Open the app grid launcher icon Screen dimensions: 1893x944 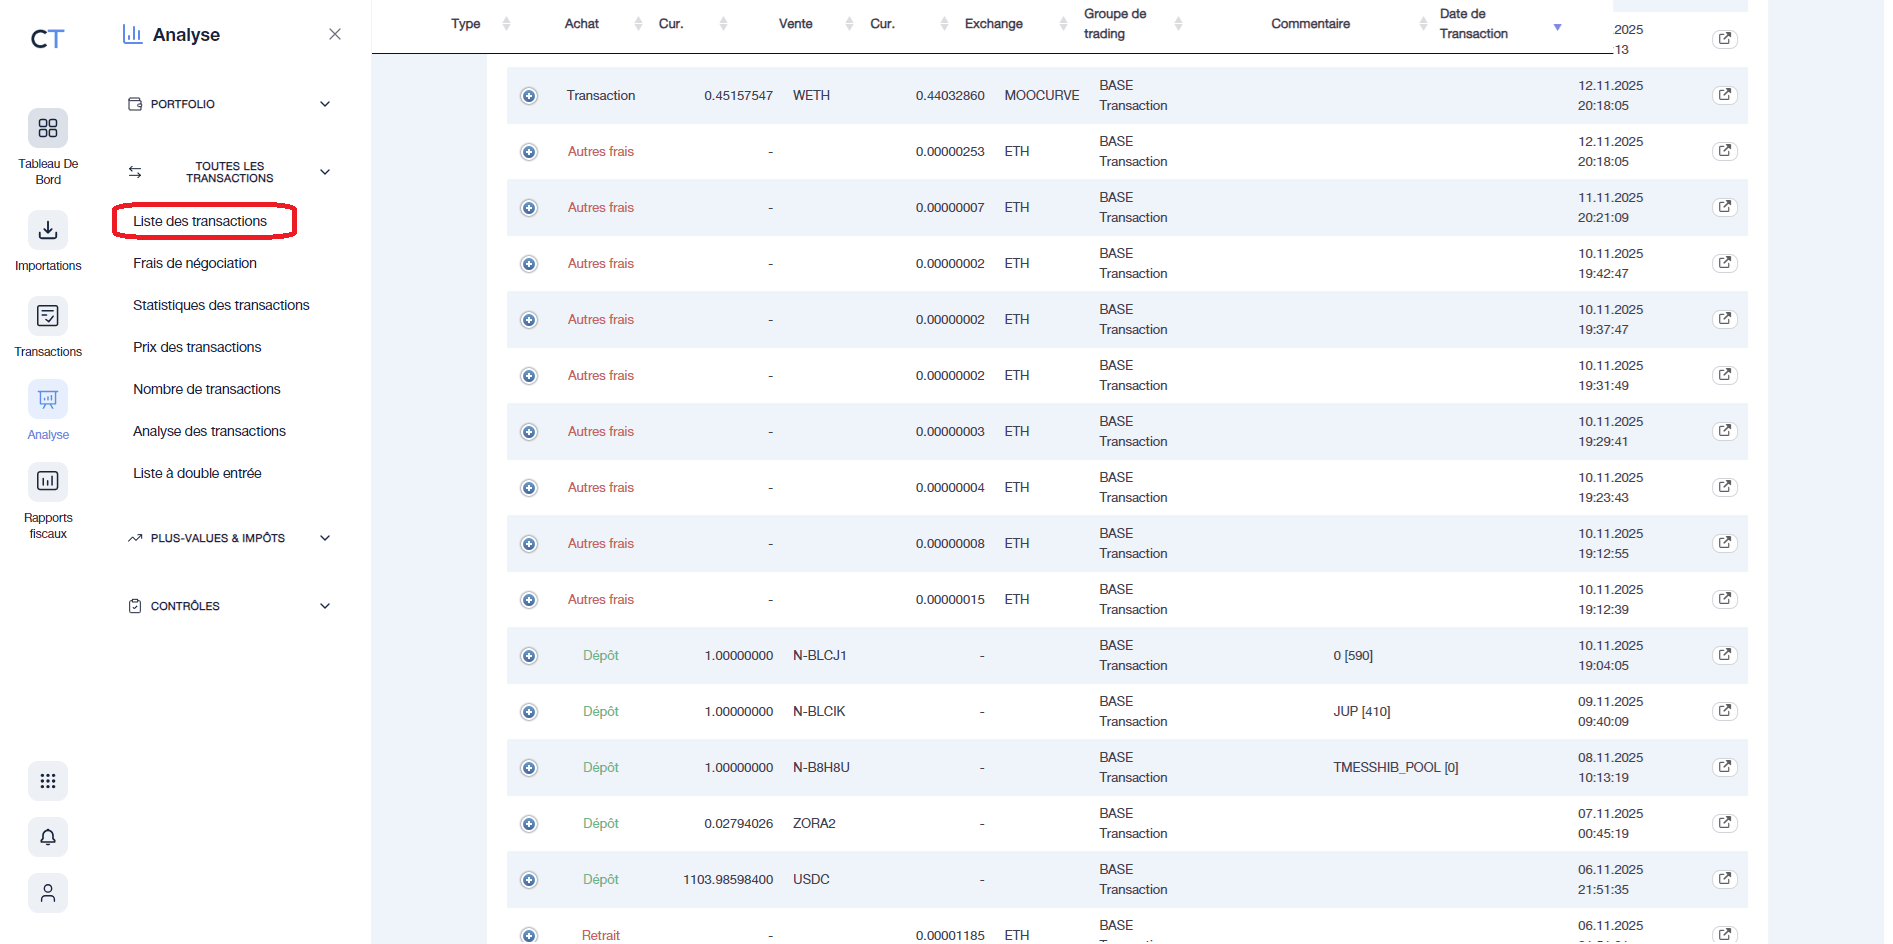click(47, 781)
